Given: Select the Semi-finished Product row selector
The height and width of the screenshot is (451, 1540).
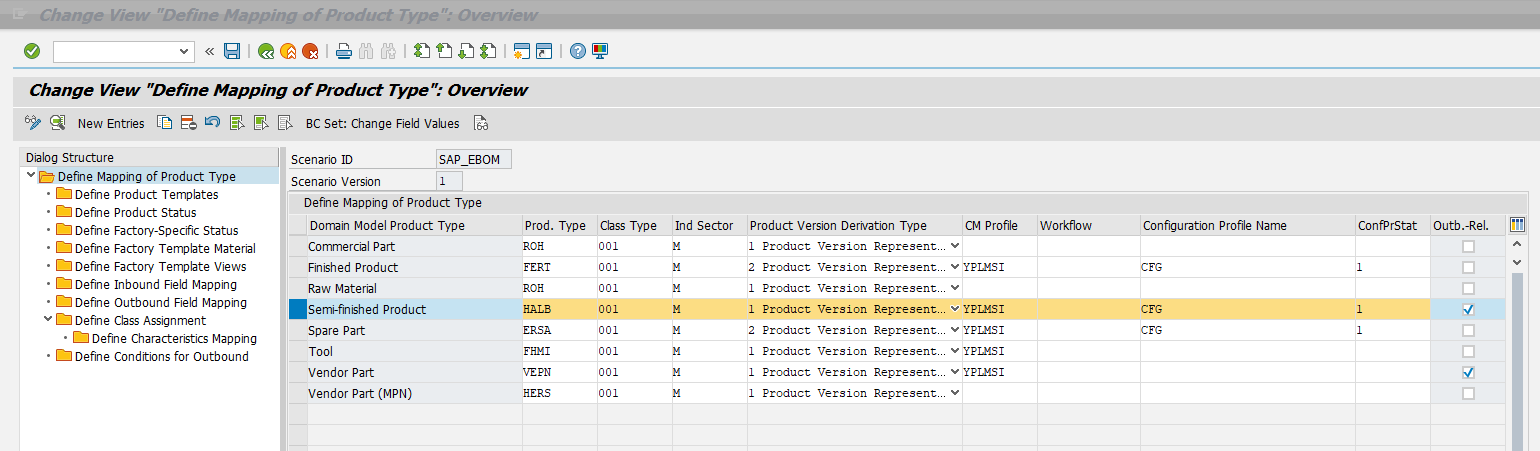Looking at the screenshot, I should (x=297, y=309).
